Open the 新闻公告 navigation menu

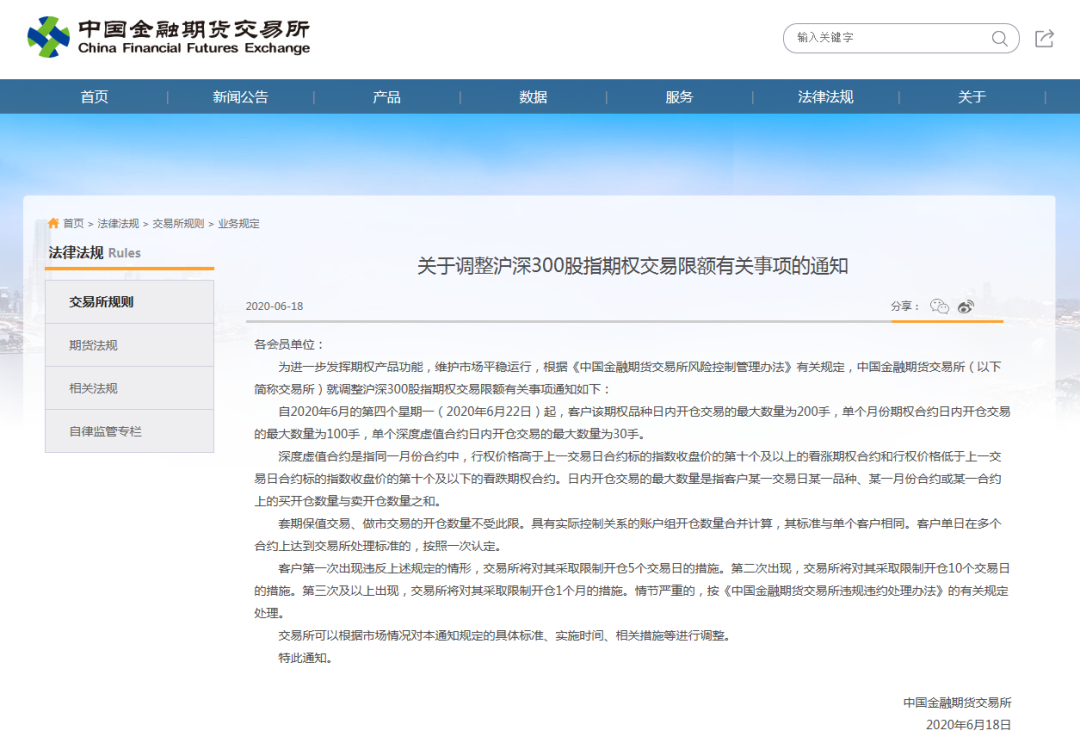pos(240,97)
